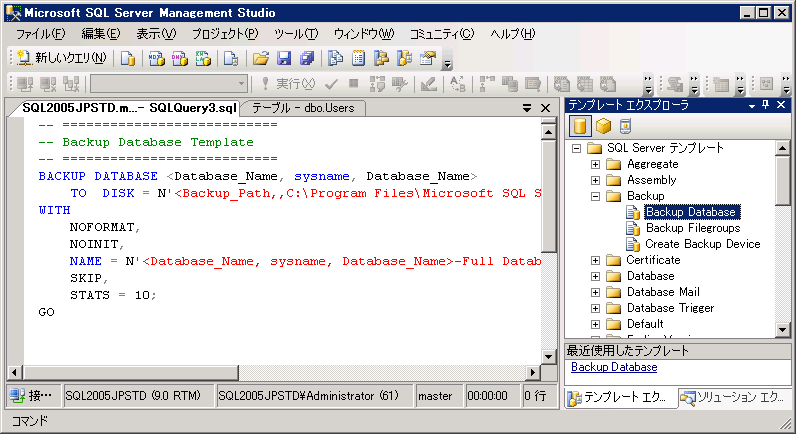Open the 編集(E) menu

coord(101,34)
